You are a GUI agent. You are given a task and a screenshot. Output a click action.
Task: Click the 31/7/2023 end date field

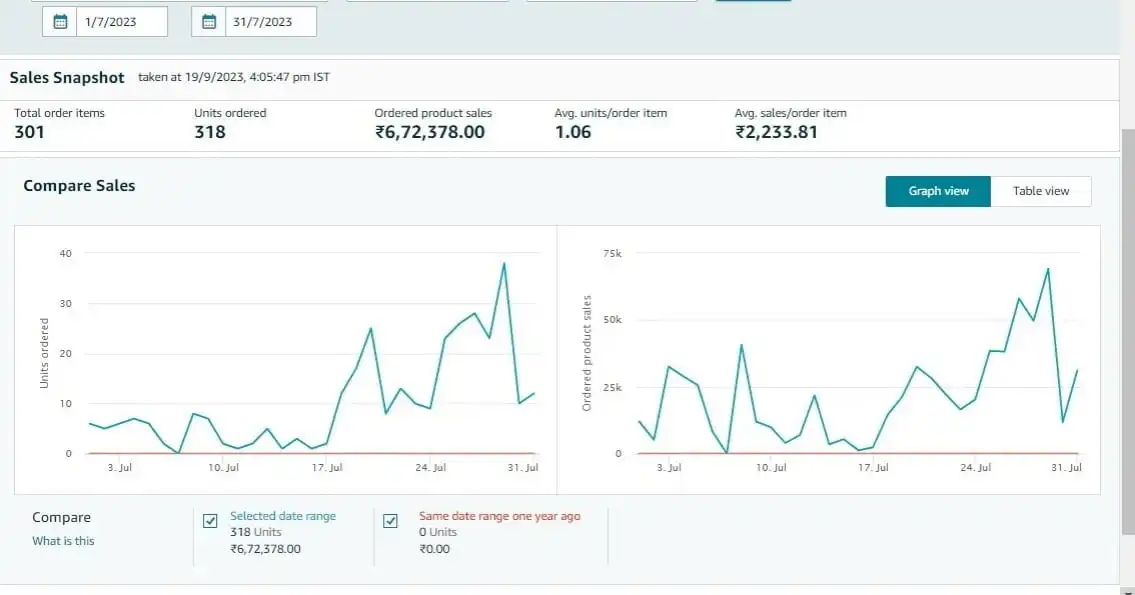pos(270,22)
